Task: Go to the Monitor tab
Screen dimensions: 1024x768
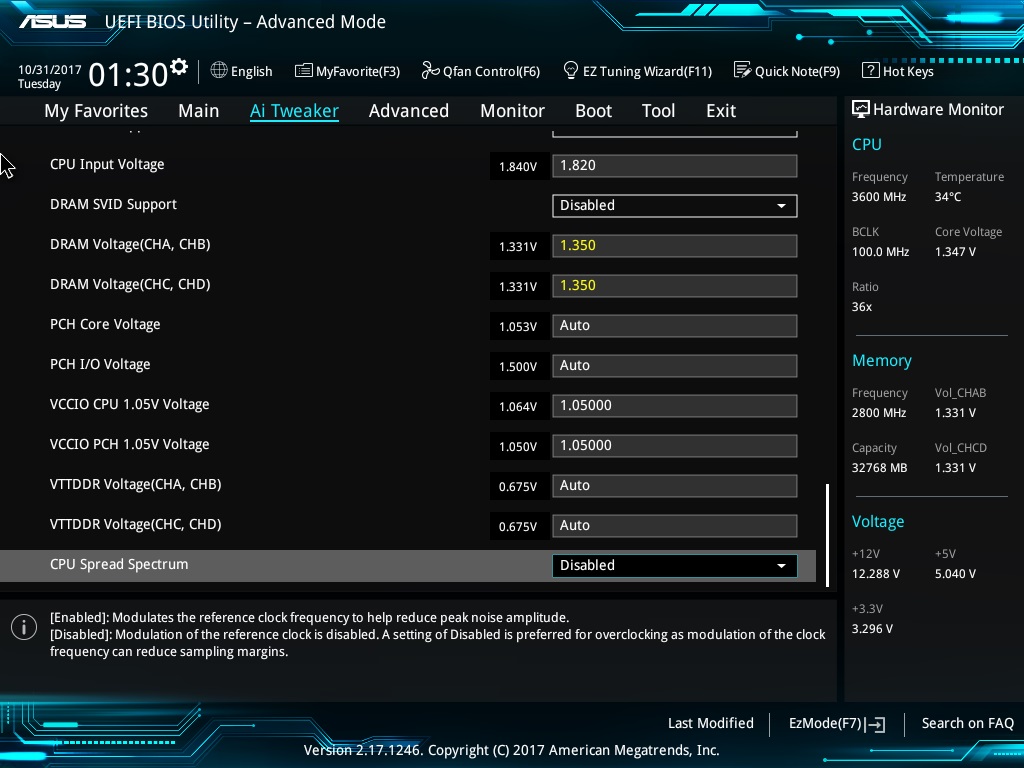Action: [x=513, y=111]
